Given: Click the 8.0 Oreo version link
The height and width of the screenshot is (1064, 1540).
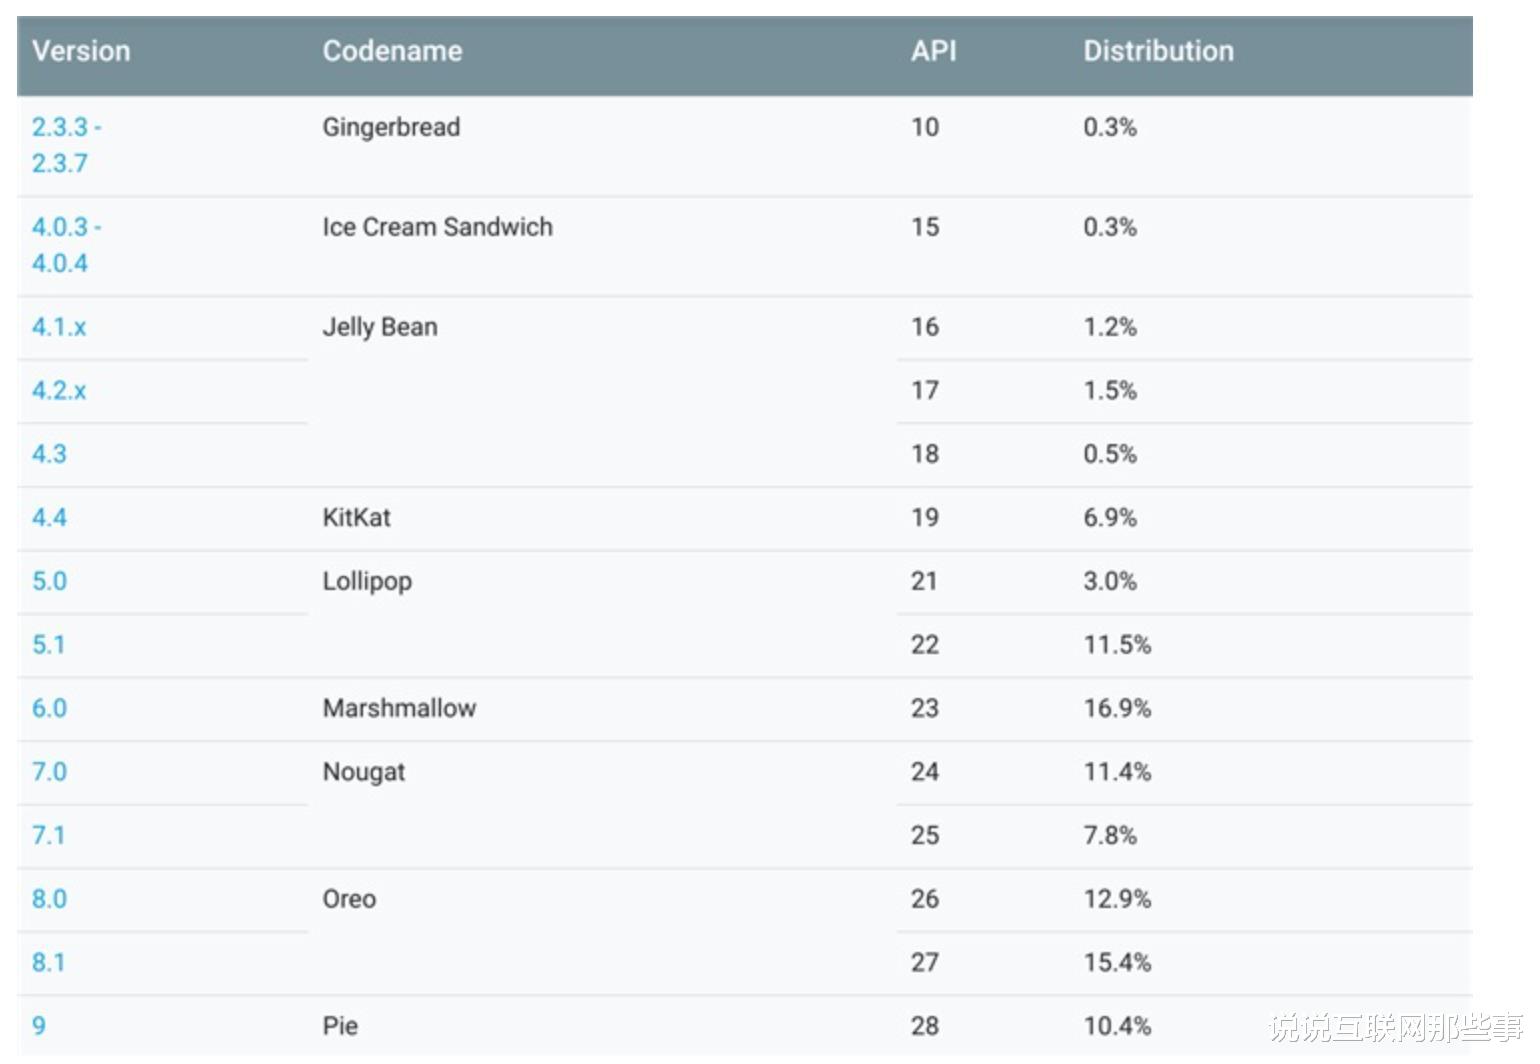Looking at the screenshot, I should pyautogui.click(x=49, y=899).
